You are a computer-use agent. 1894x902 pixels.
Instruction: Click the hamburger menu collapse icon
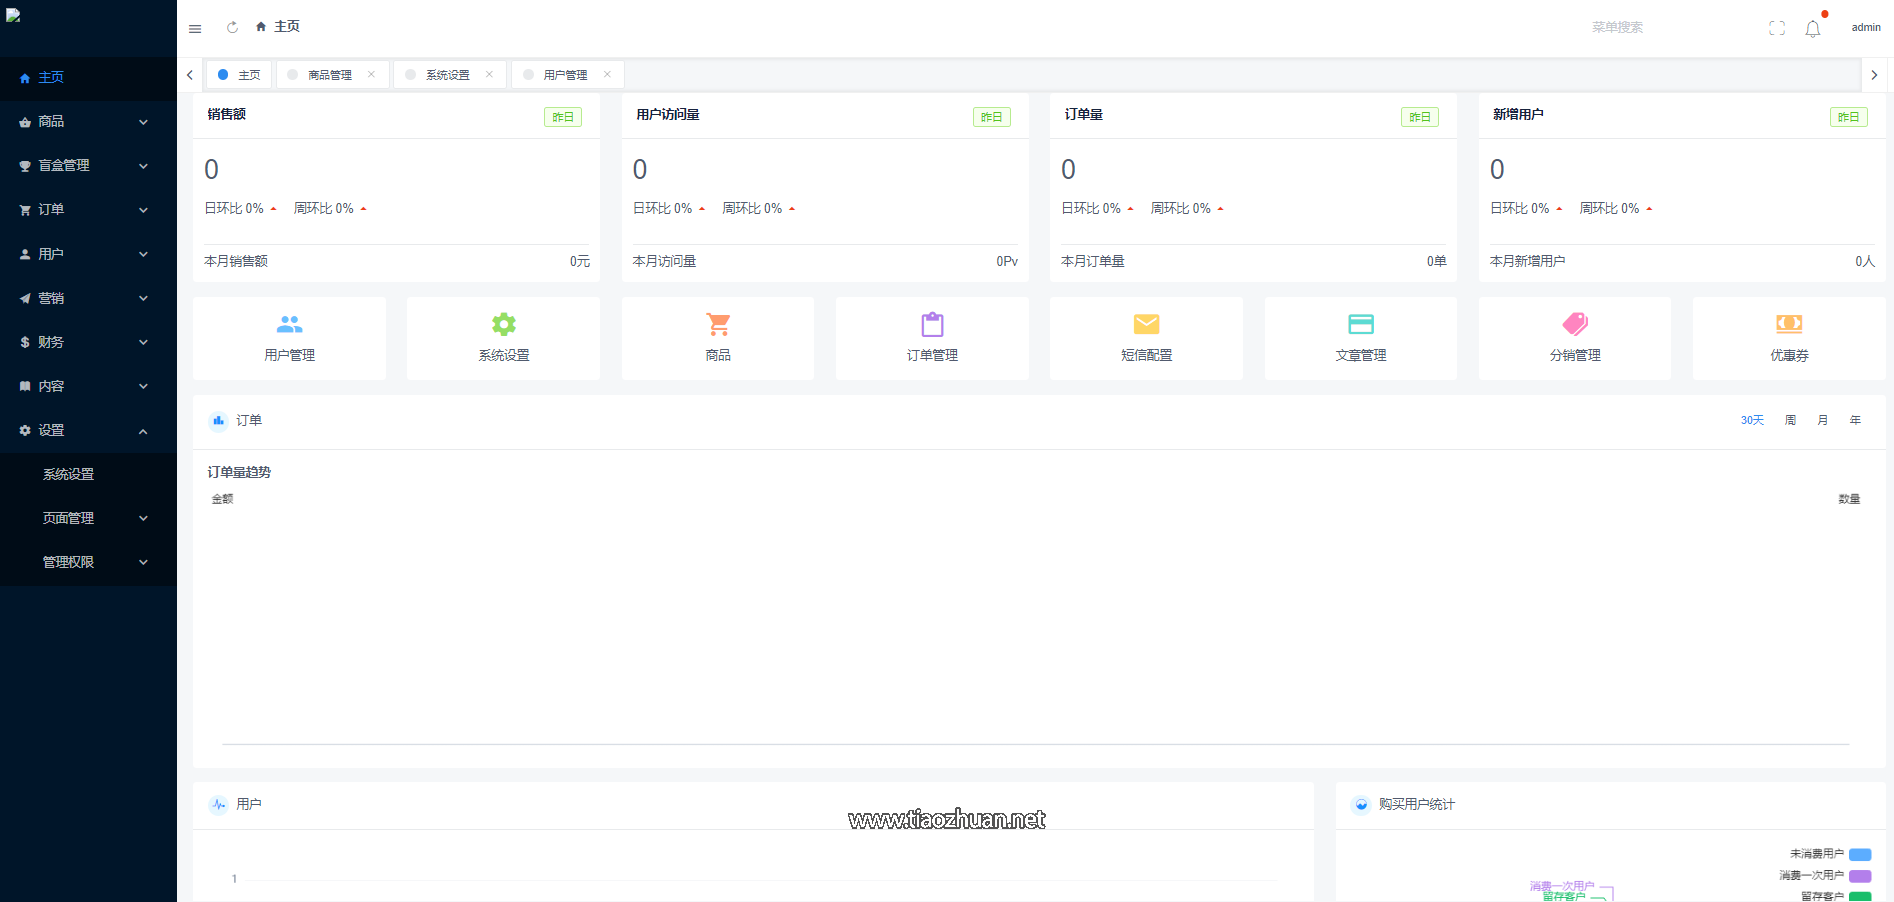195,28
